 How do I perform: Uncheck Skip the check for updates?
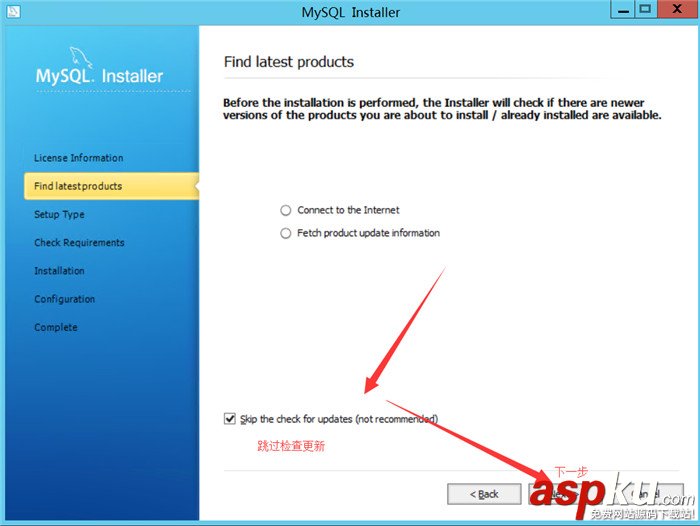(230, 419)
